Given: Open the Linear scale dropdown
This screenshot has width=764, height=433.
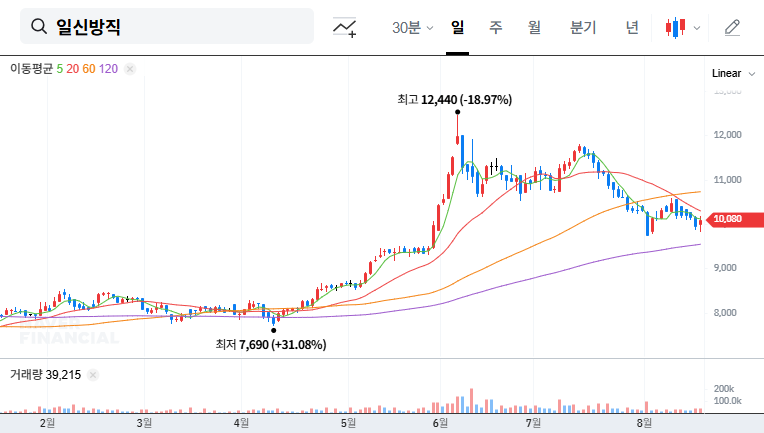Looking at the screenshot, I should (726, 74).
